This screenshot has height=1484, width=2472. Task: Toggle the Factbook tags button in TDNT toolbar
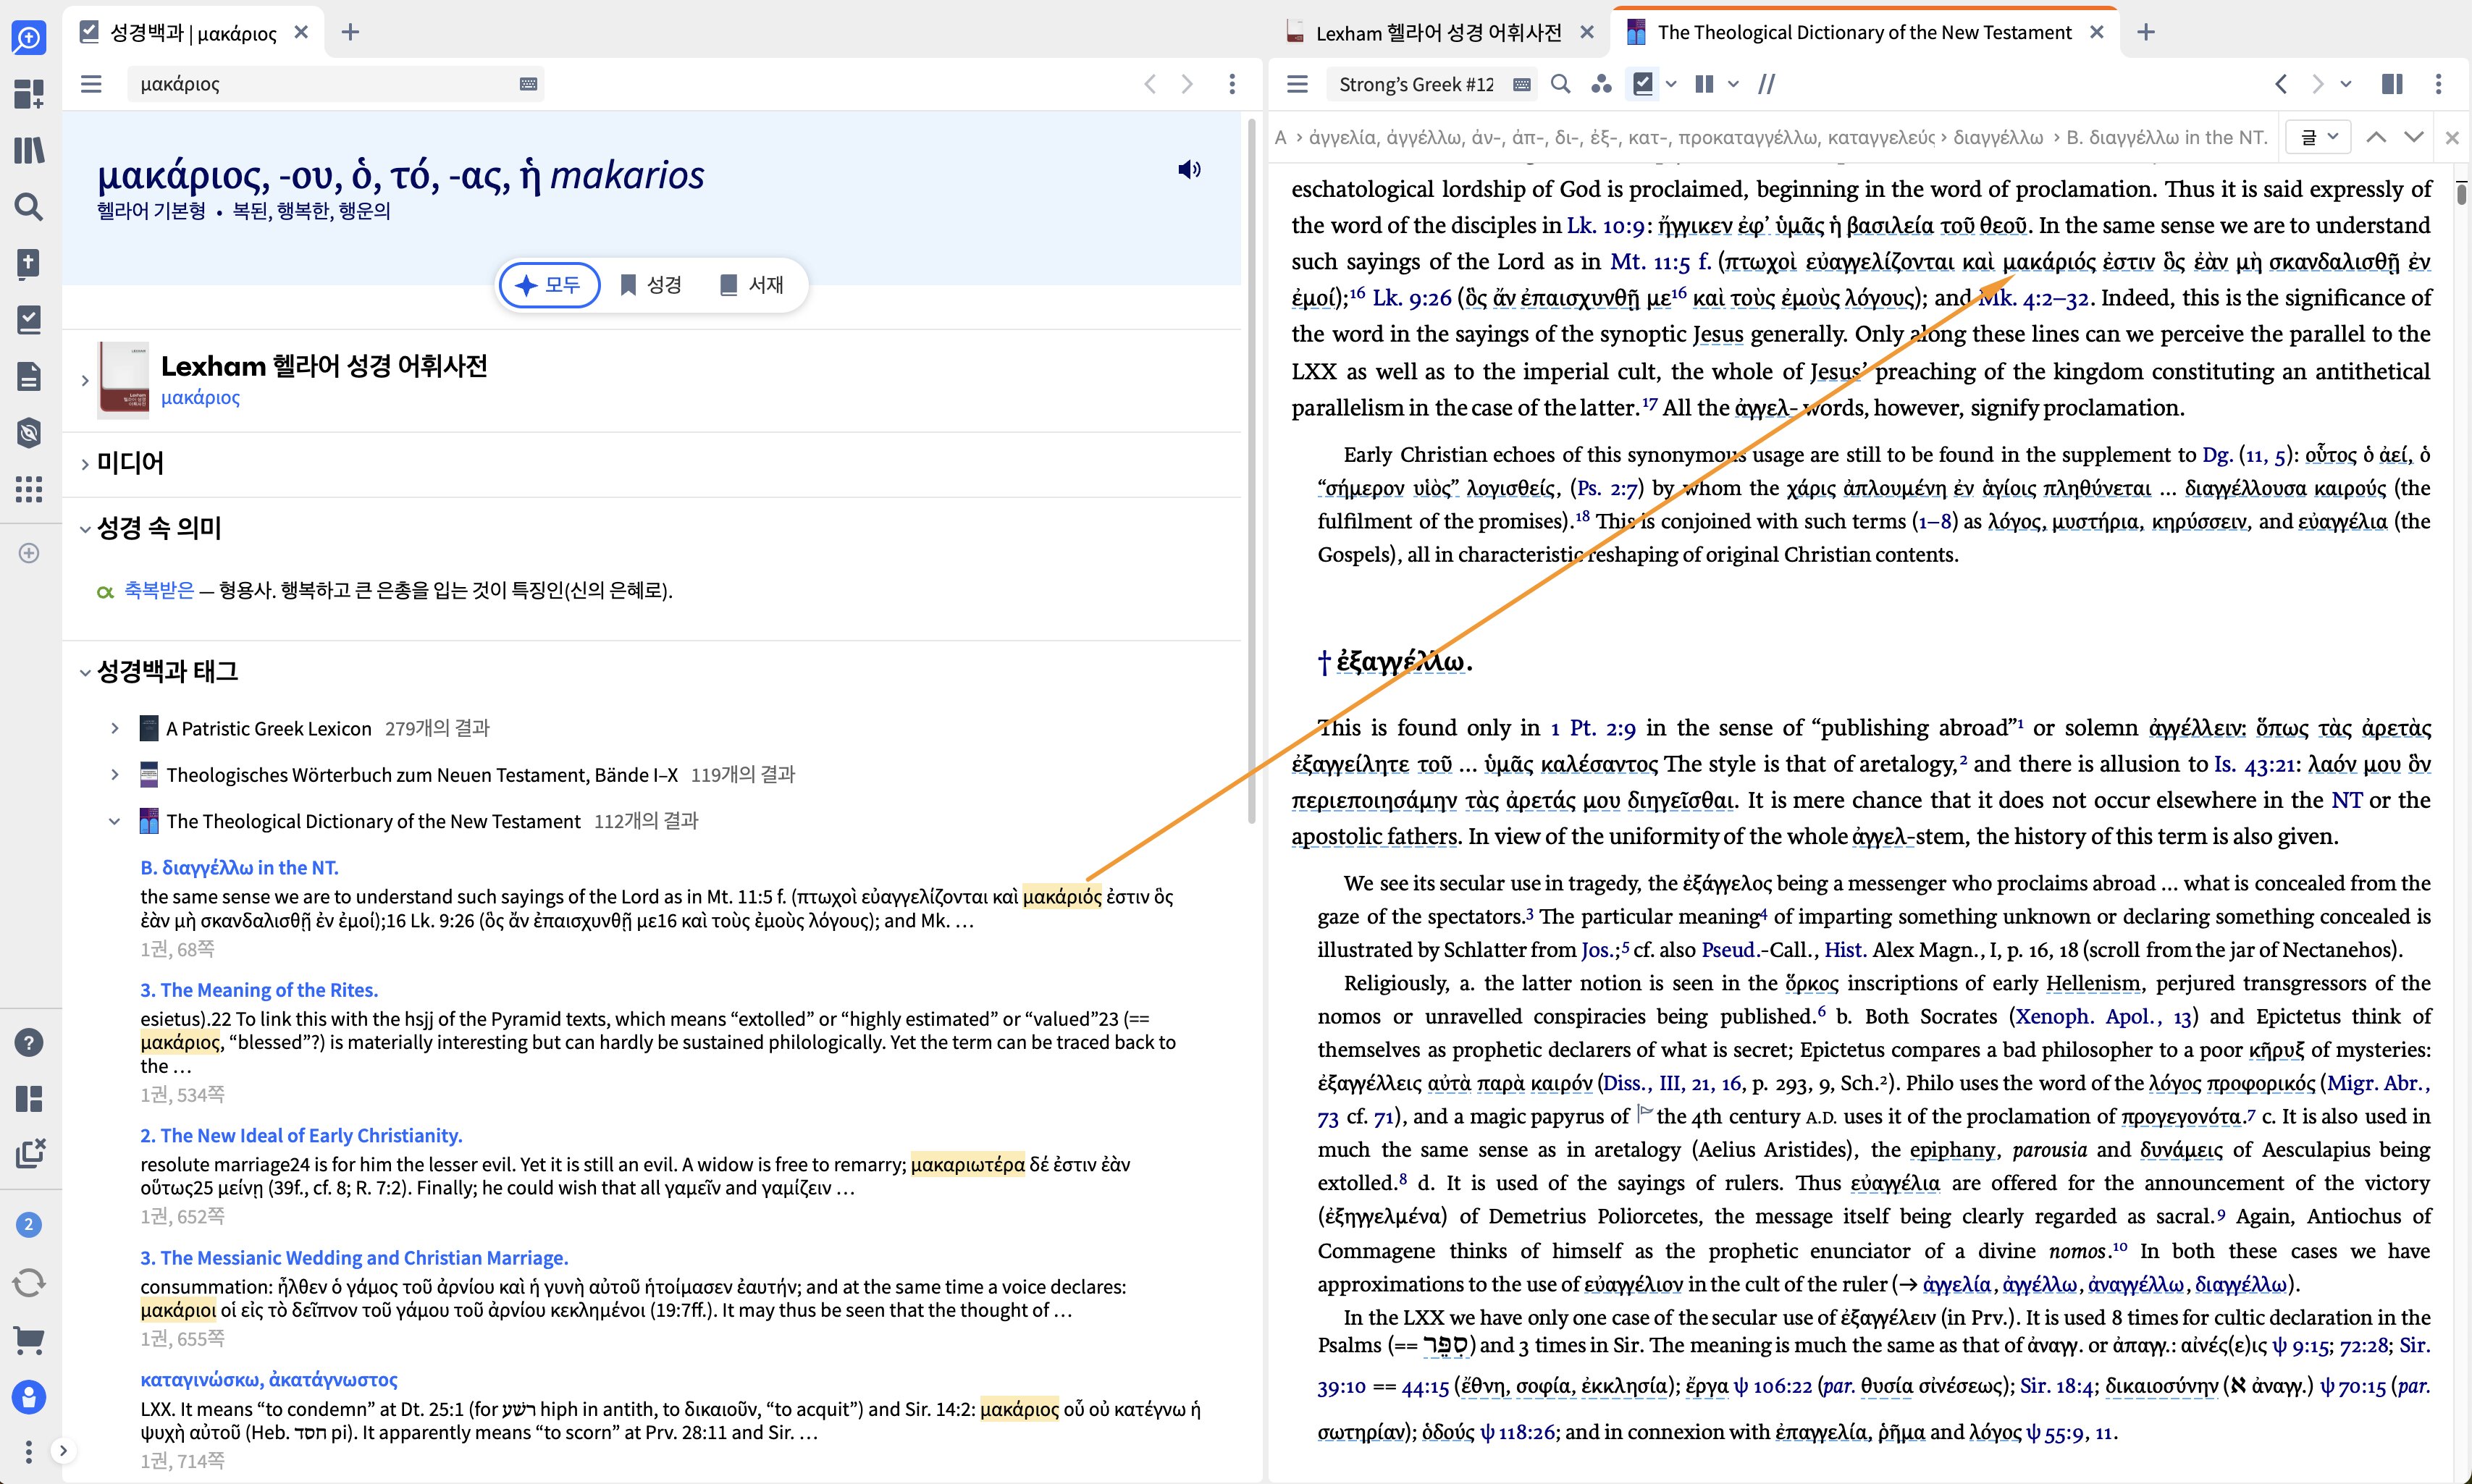[1642, 84]
